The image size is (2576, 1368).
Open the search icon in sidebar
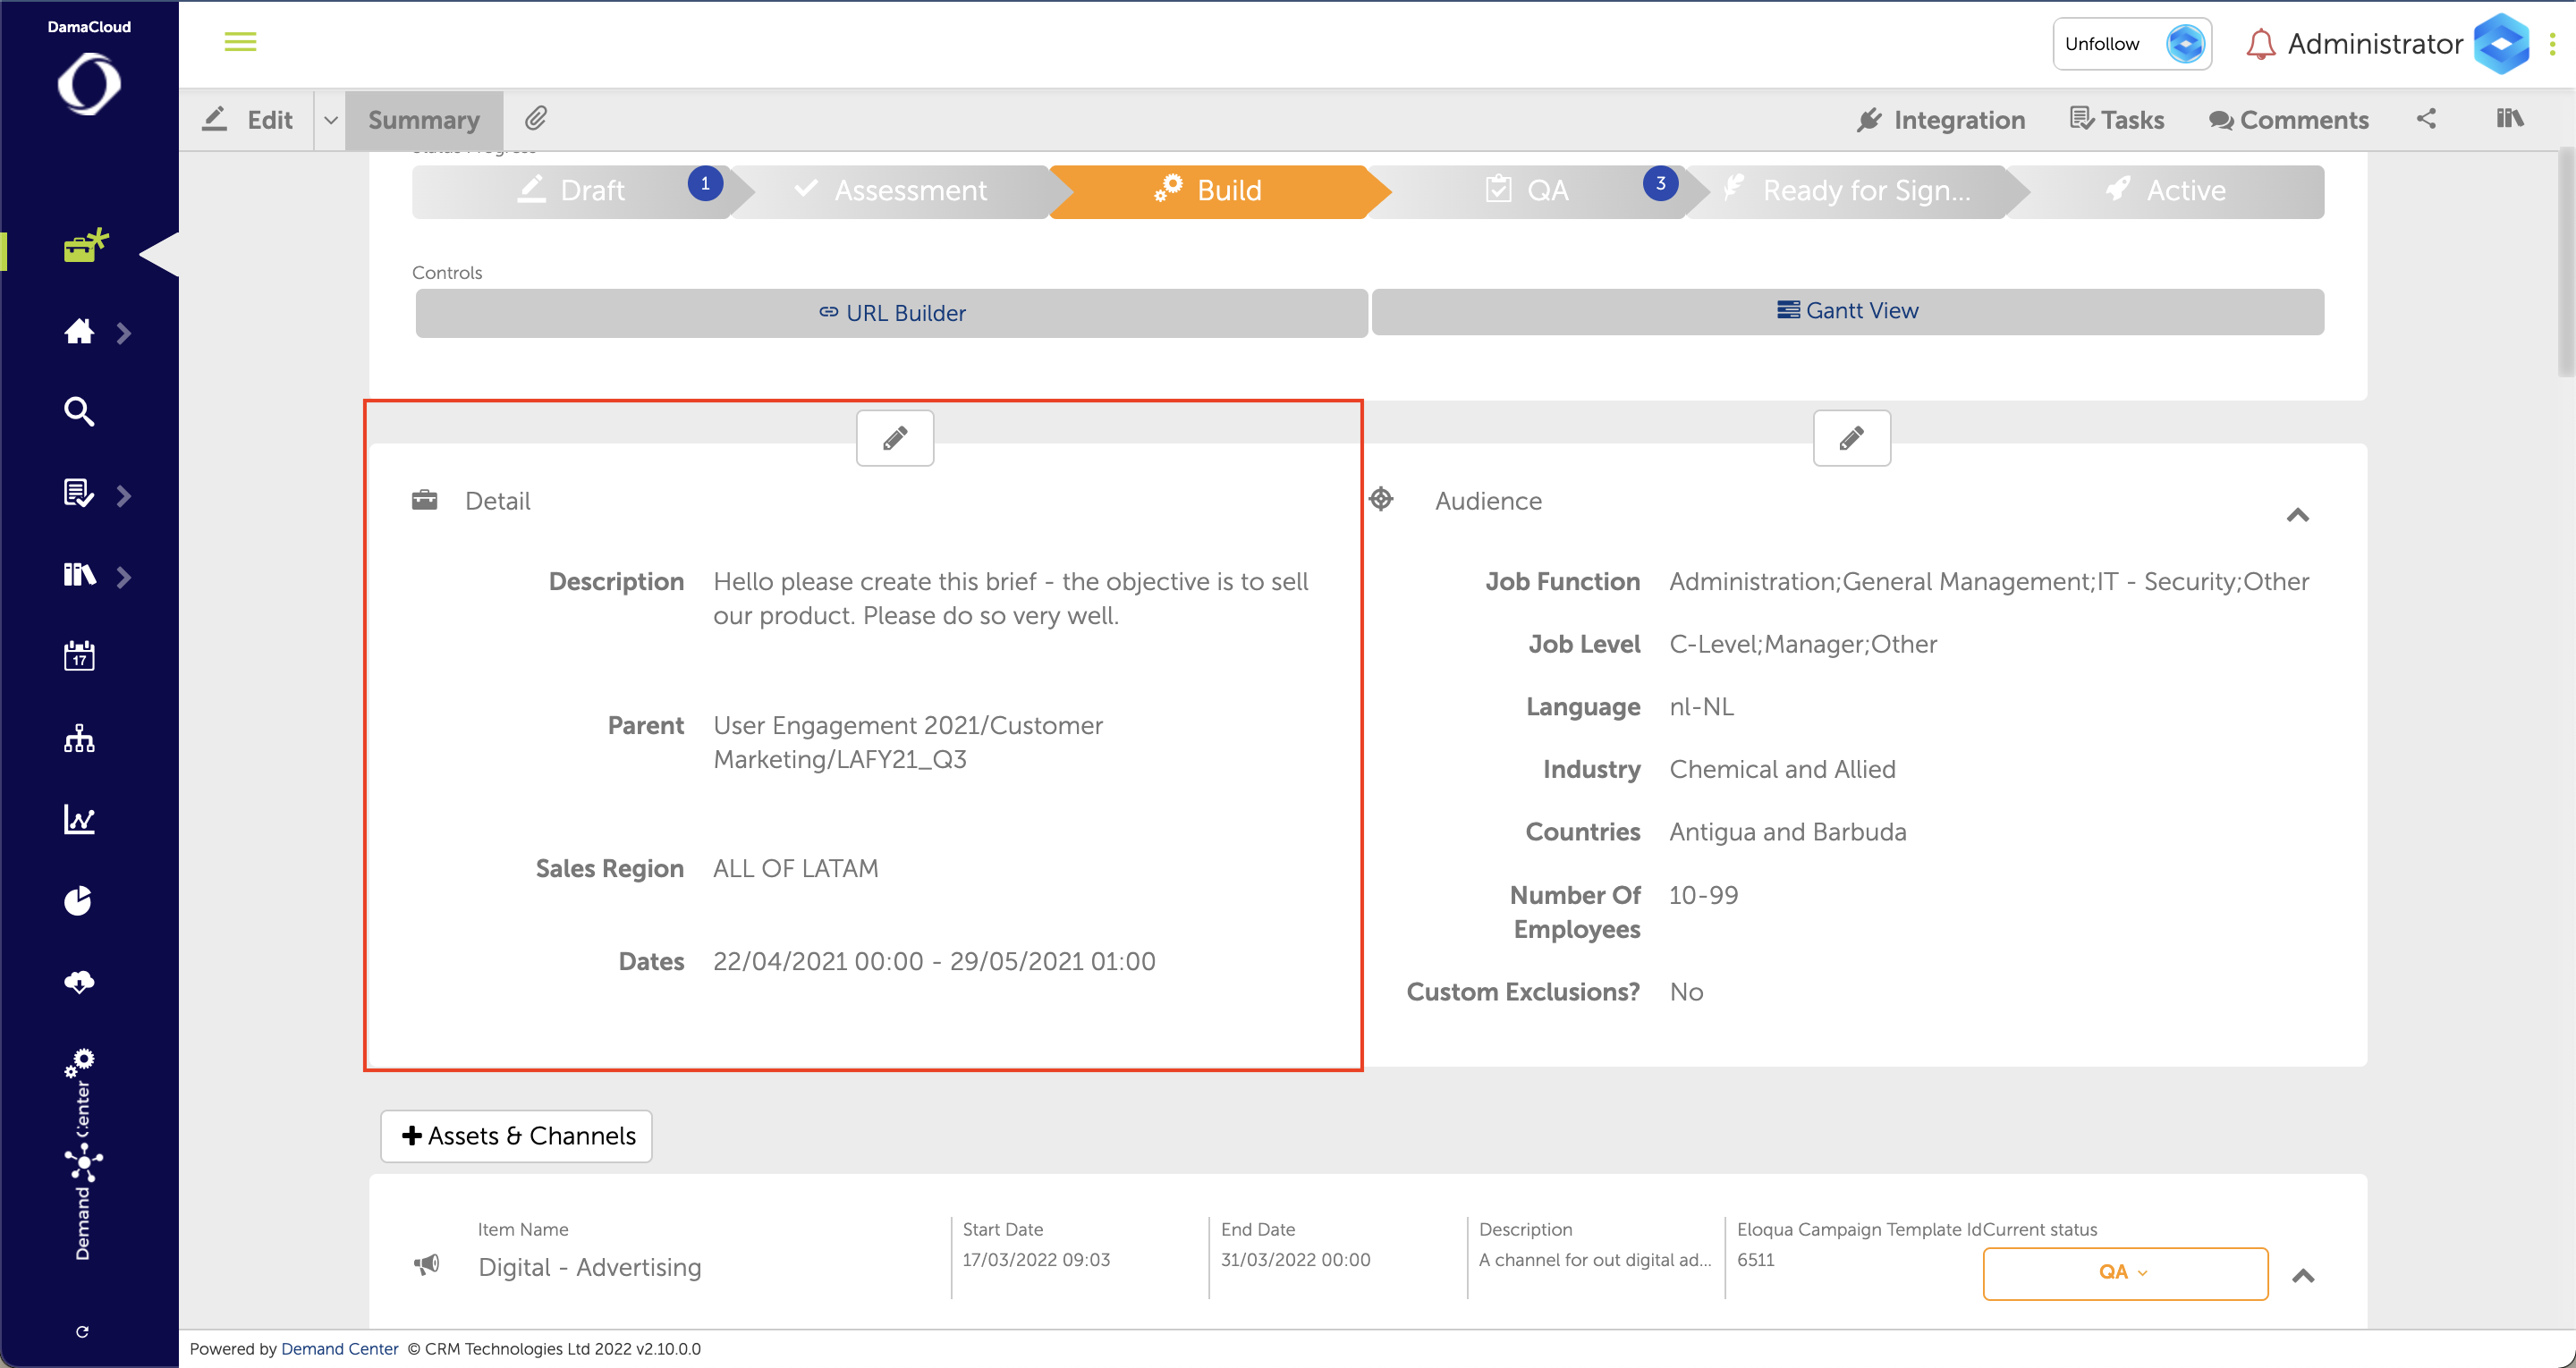click(79, 412)
